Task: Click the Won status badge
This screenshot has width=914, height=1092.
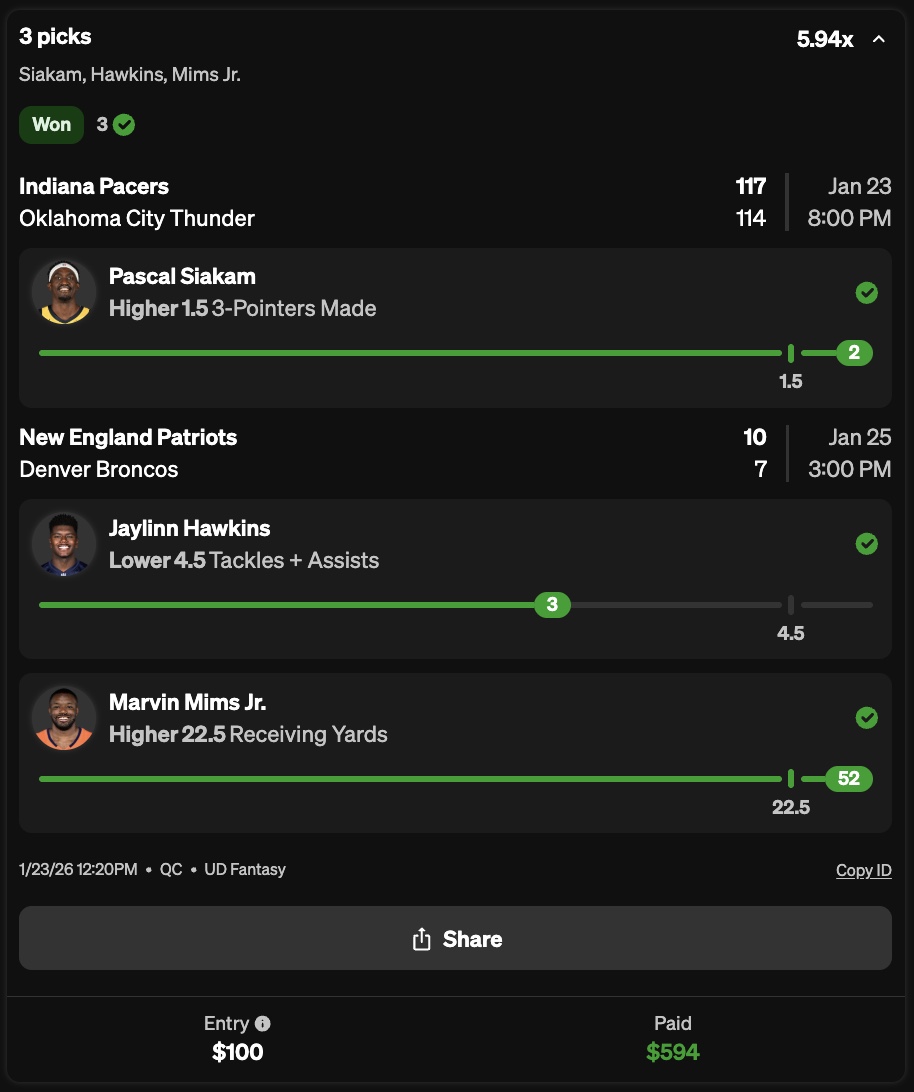Action: point(52,125)
